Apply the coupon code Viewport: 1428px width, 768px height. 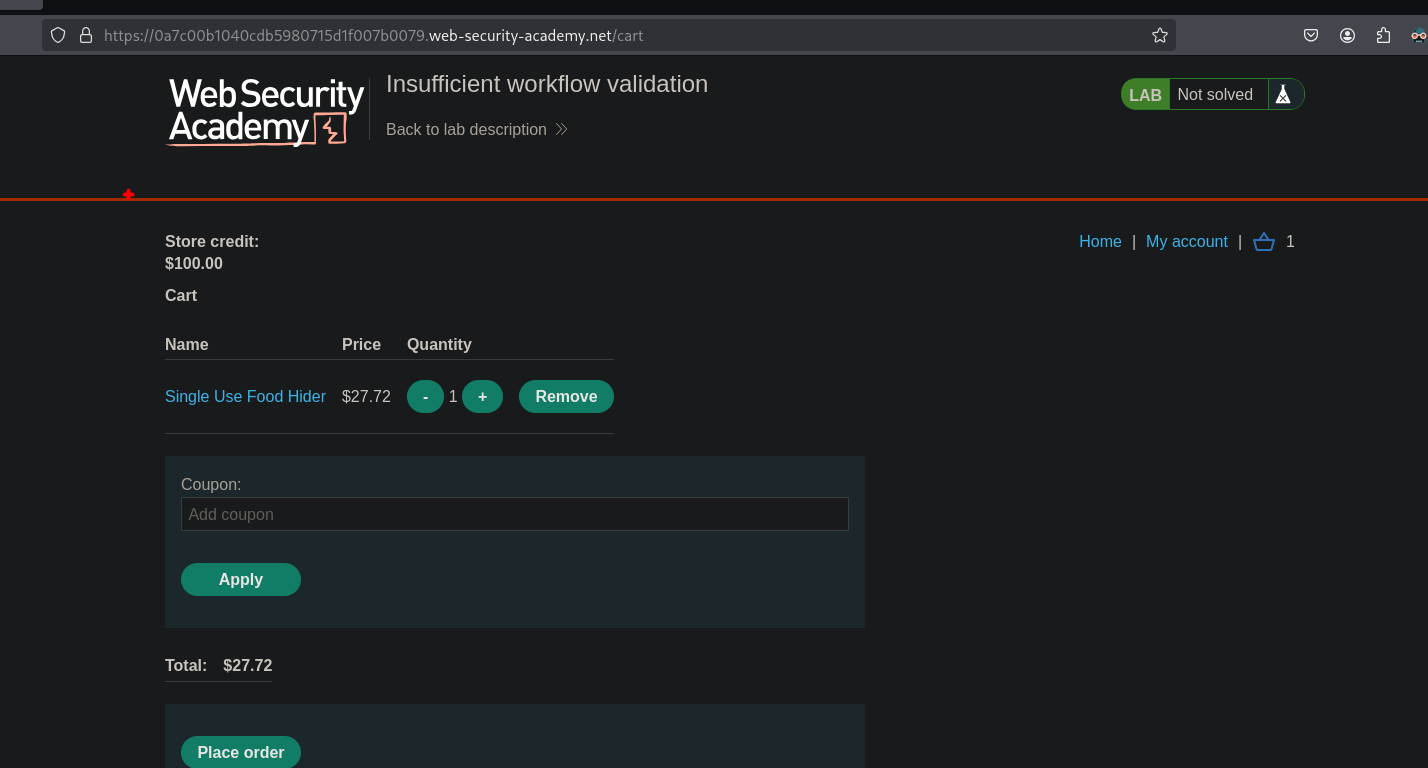(240, 580)
